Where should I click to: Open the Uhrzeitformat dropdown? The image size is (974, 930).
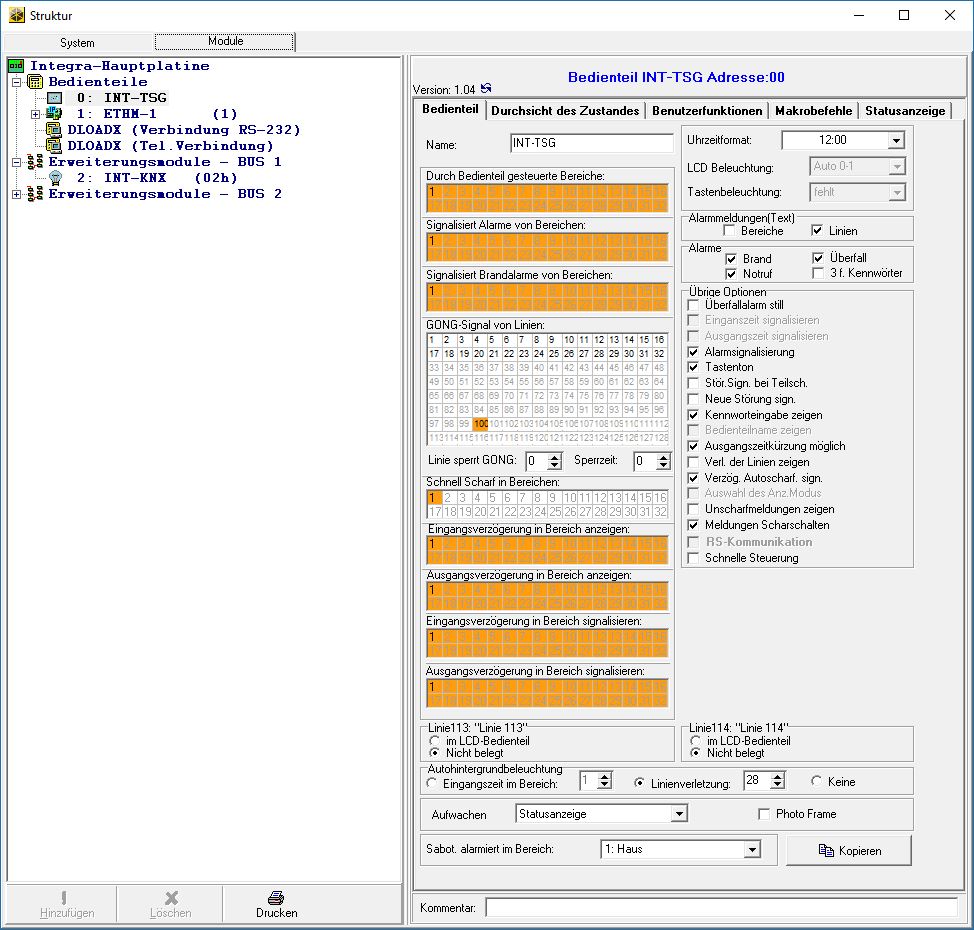[895, 141]
